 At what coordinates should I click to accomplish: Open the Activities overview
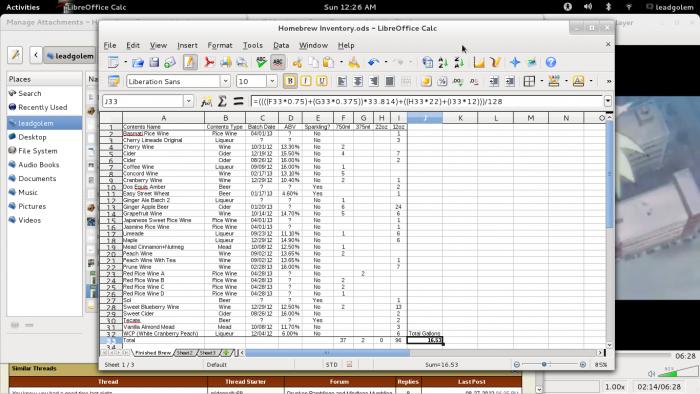tap(23, 7)
